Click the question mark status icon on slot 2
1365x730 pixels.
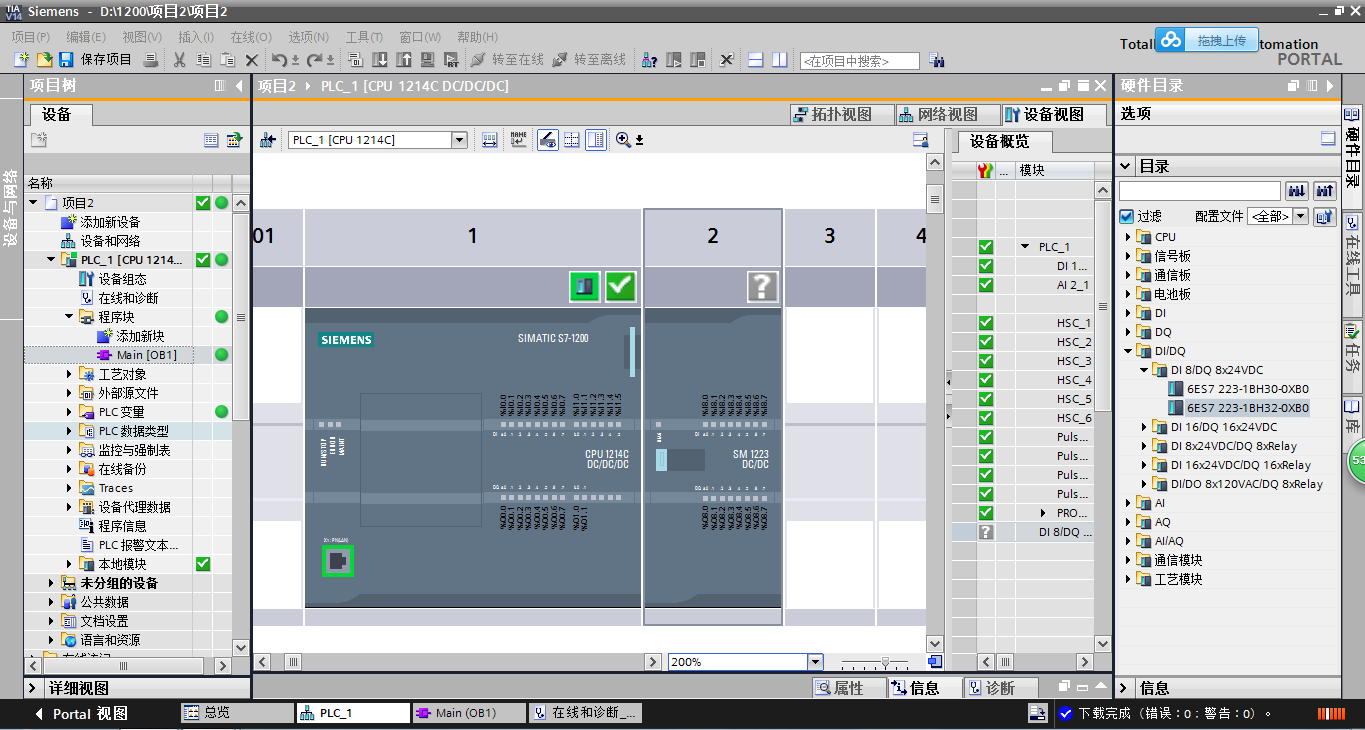(x=762, y=287)
